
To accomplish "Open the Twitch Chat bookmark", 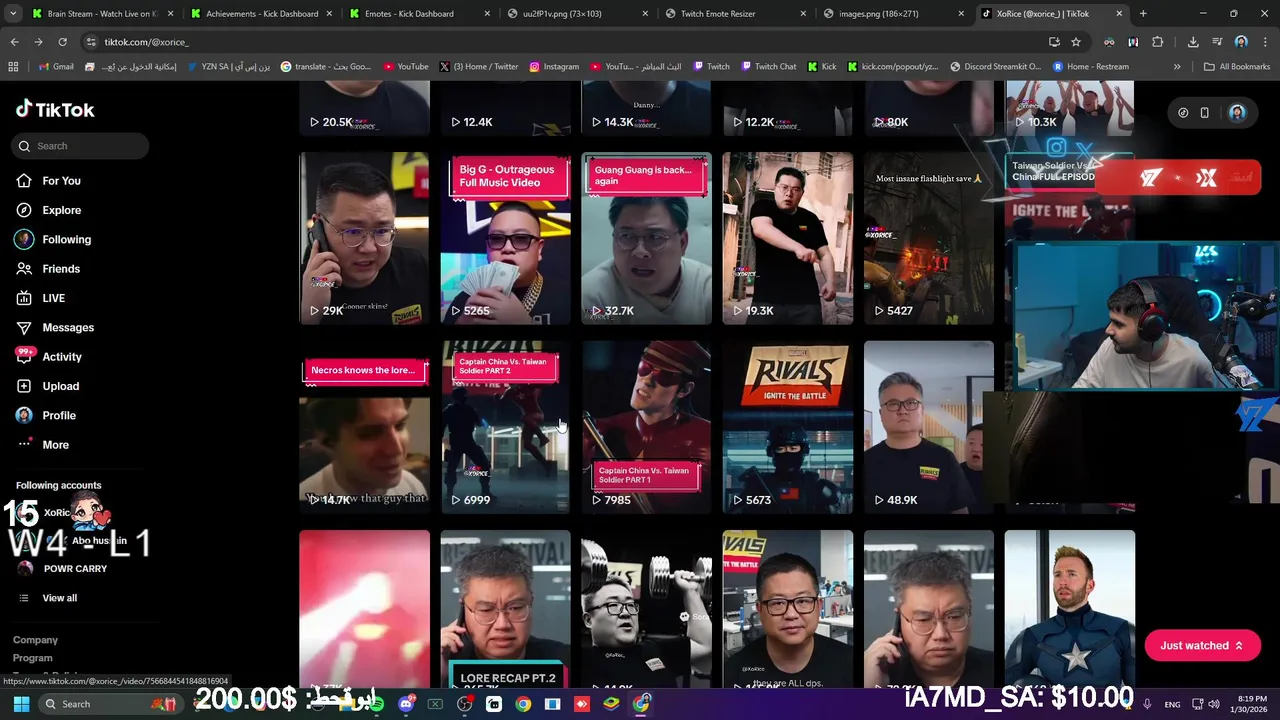I will coord(768,67).
